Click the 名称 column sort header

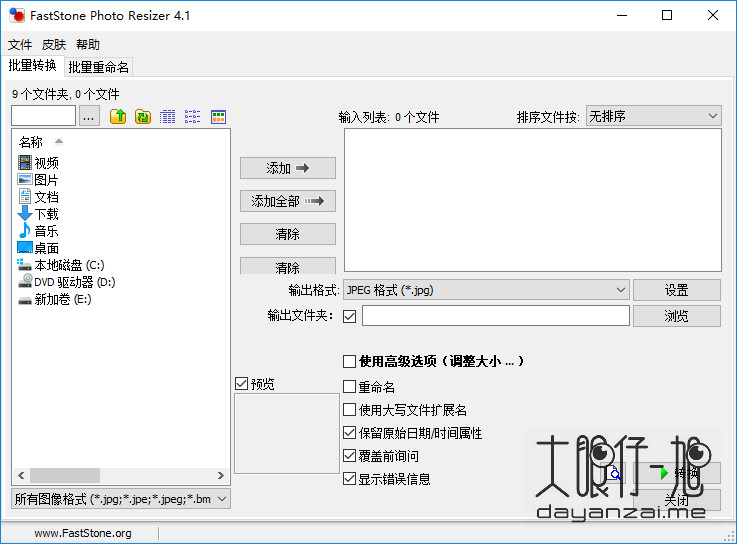pyautogui.click(x=31, y=142)
